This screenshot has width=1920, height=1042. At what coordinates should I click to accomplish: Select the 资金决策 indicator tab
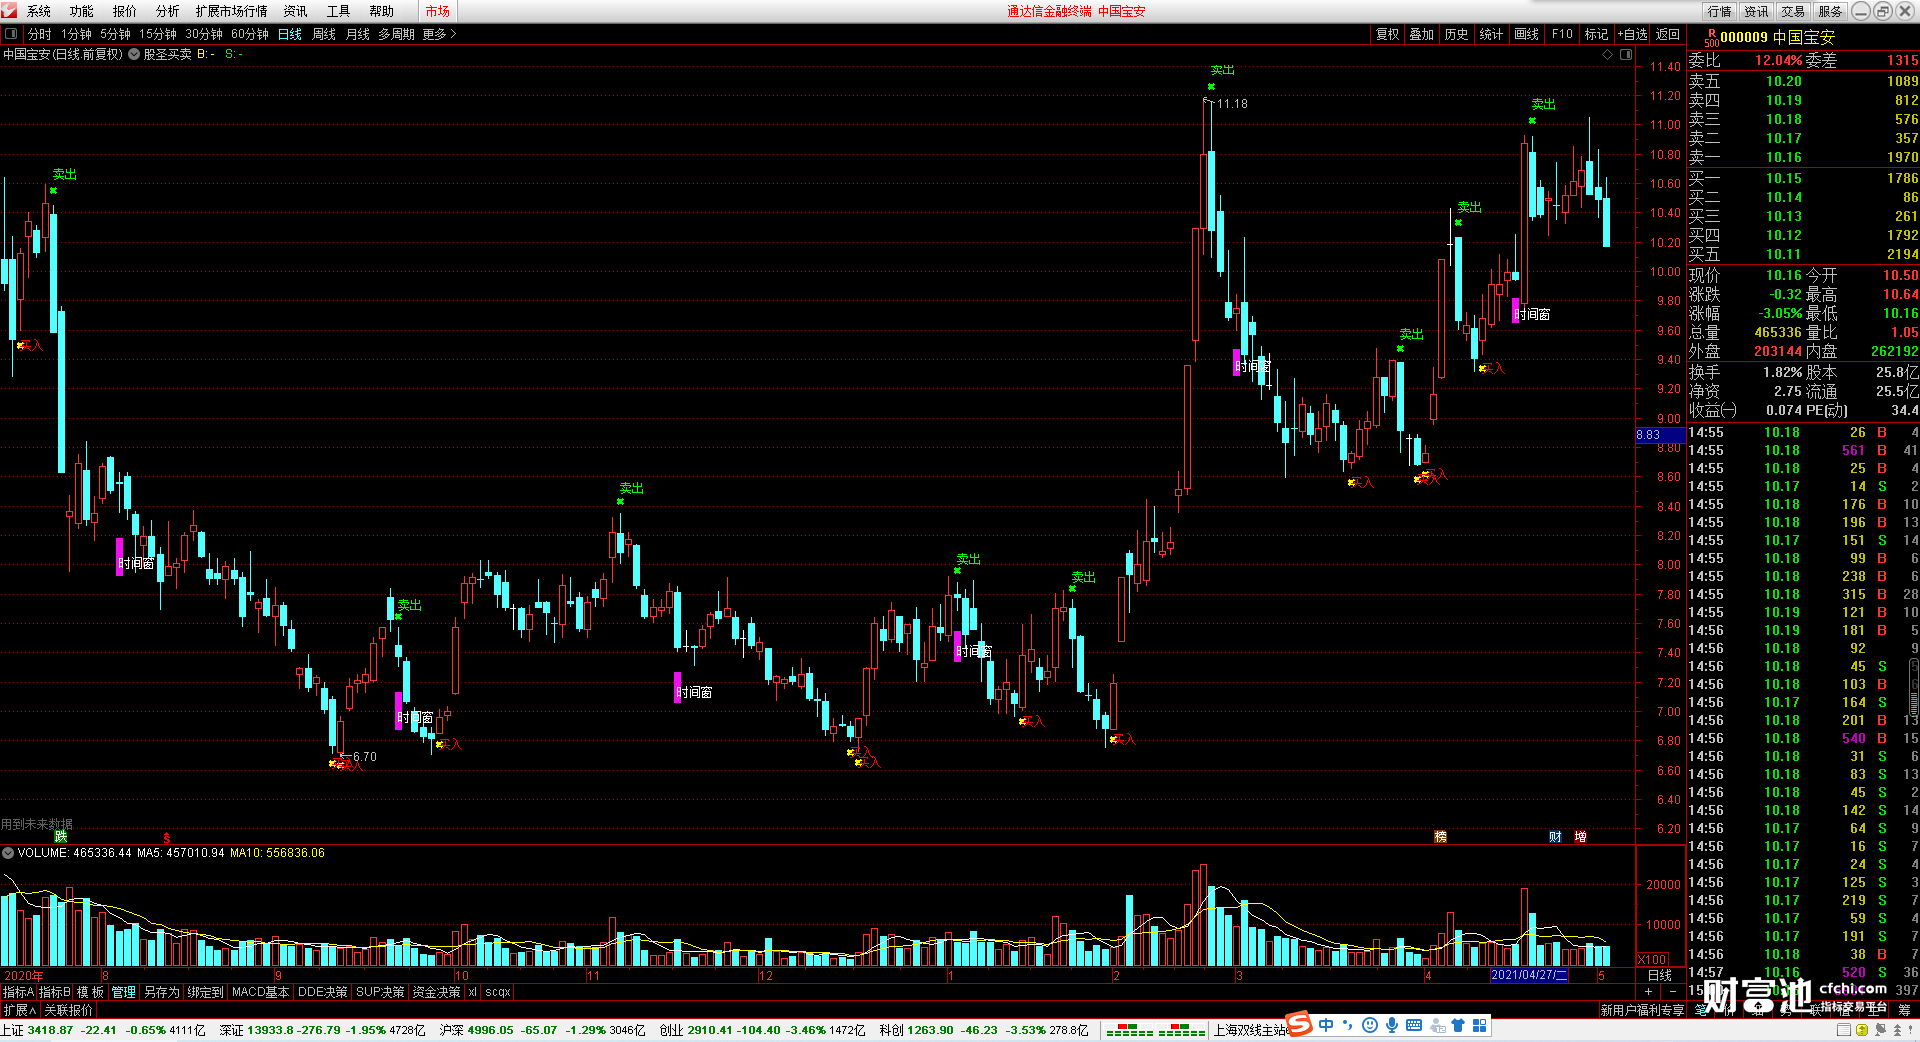(x=436, y=992)
